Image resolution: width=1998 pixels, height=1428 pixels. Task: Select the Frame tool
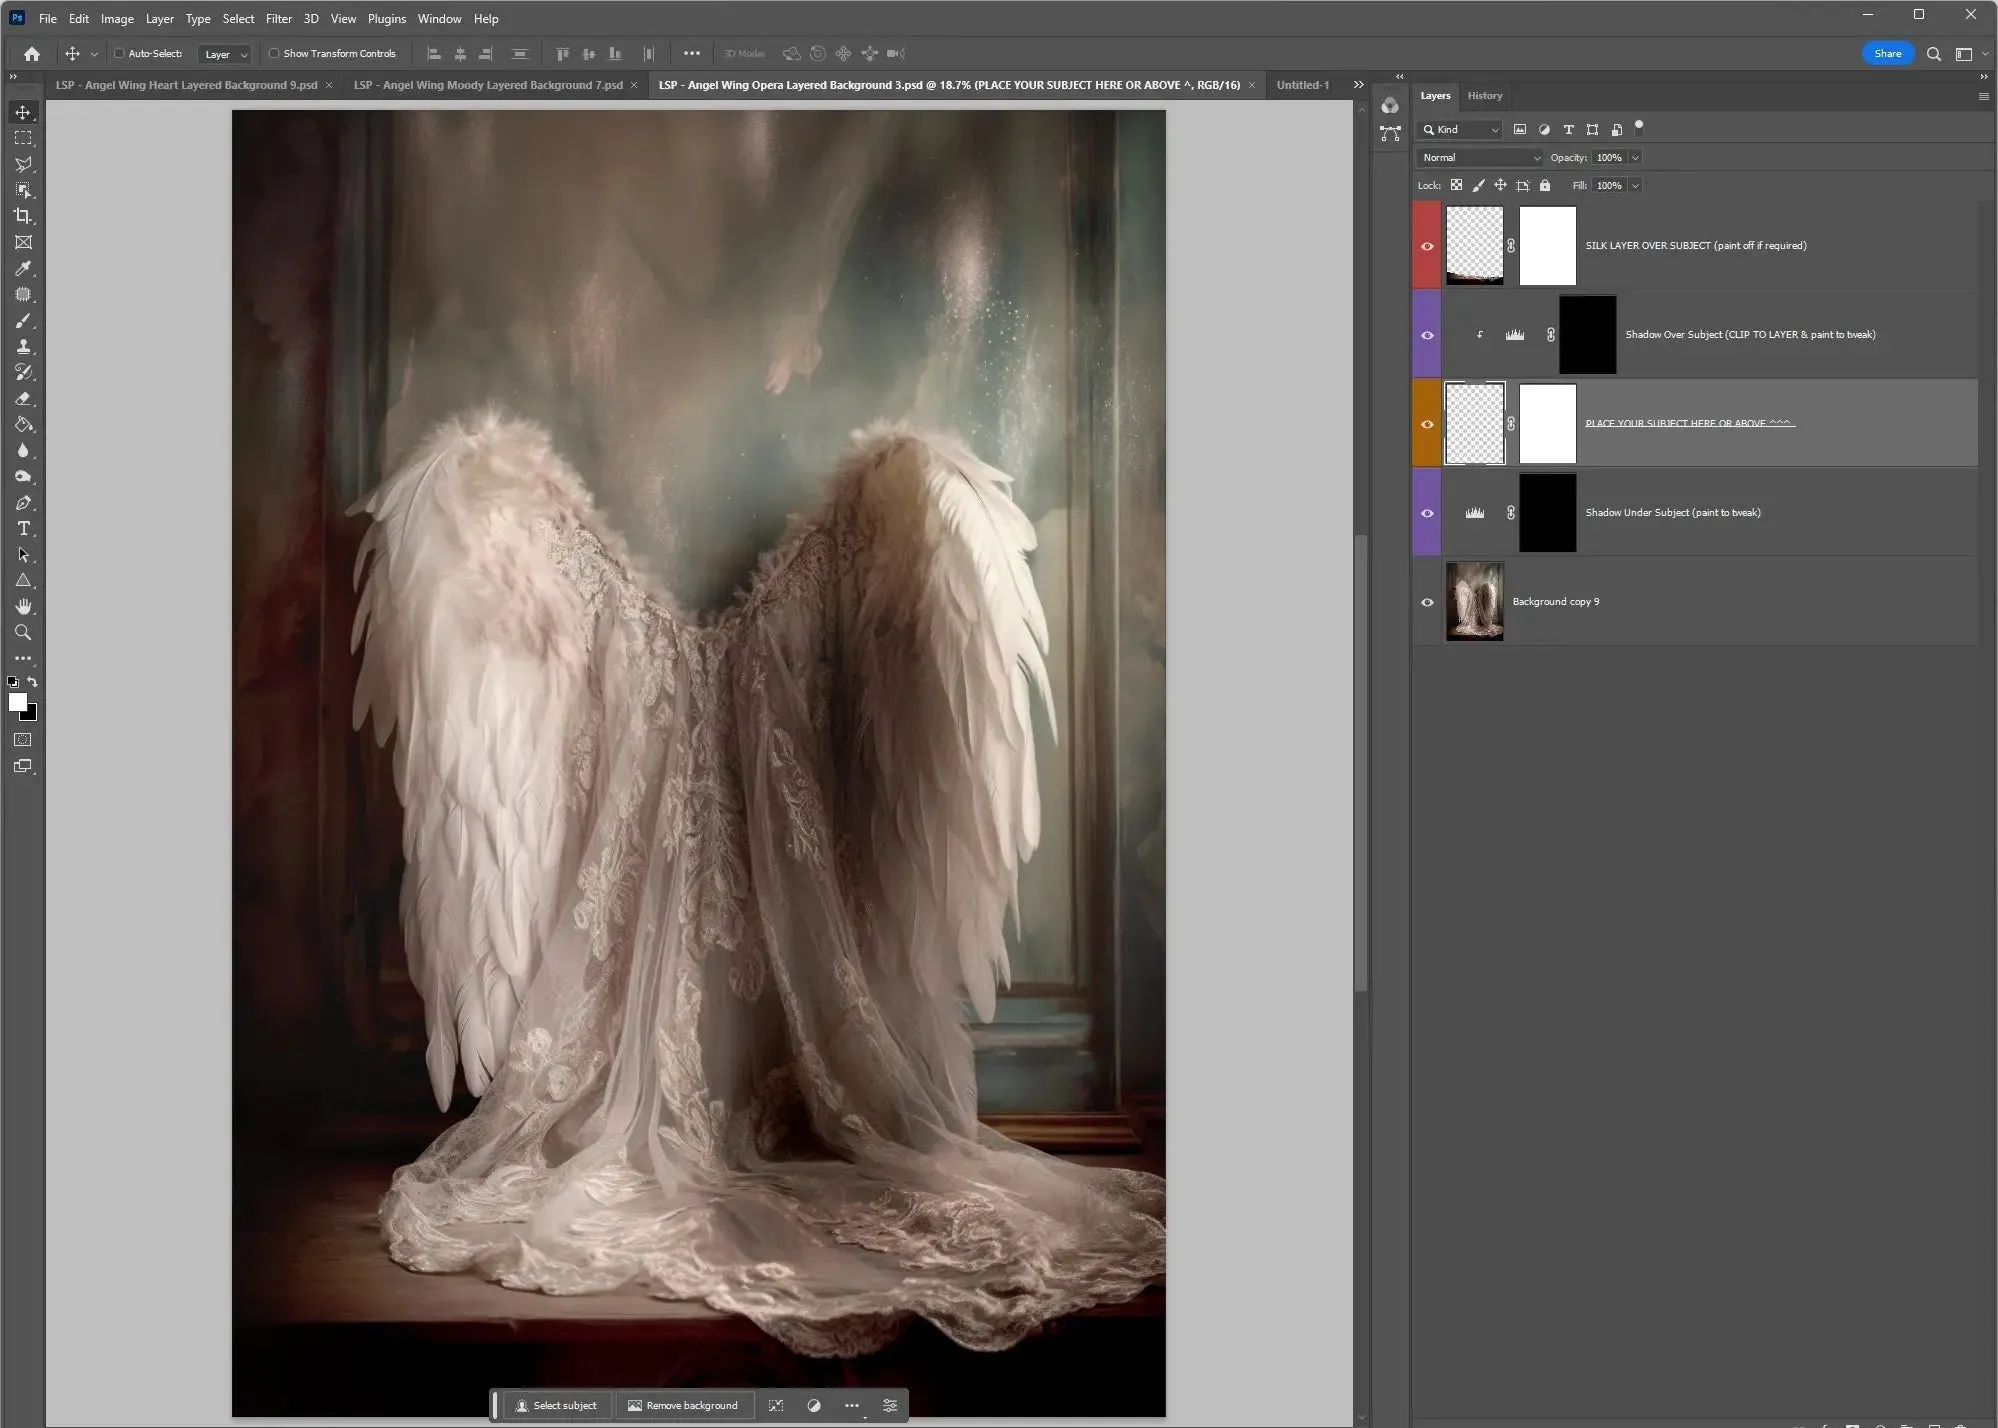(x=23, y=242)
